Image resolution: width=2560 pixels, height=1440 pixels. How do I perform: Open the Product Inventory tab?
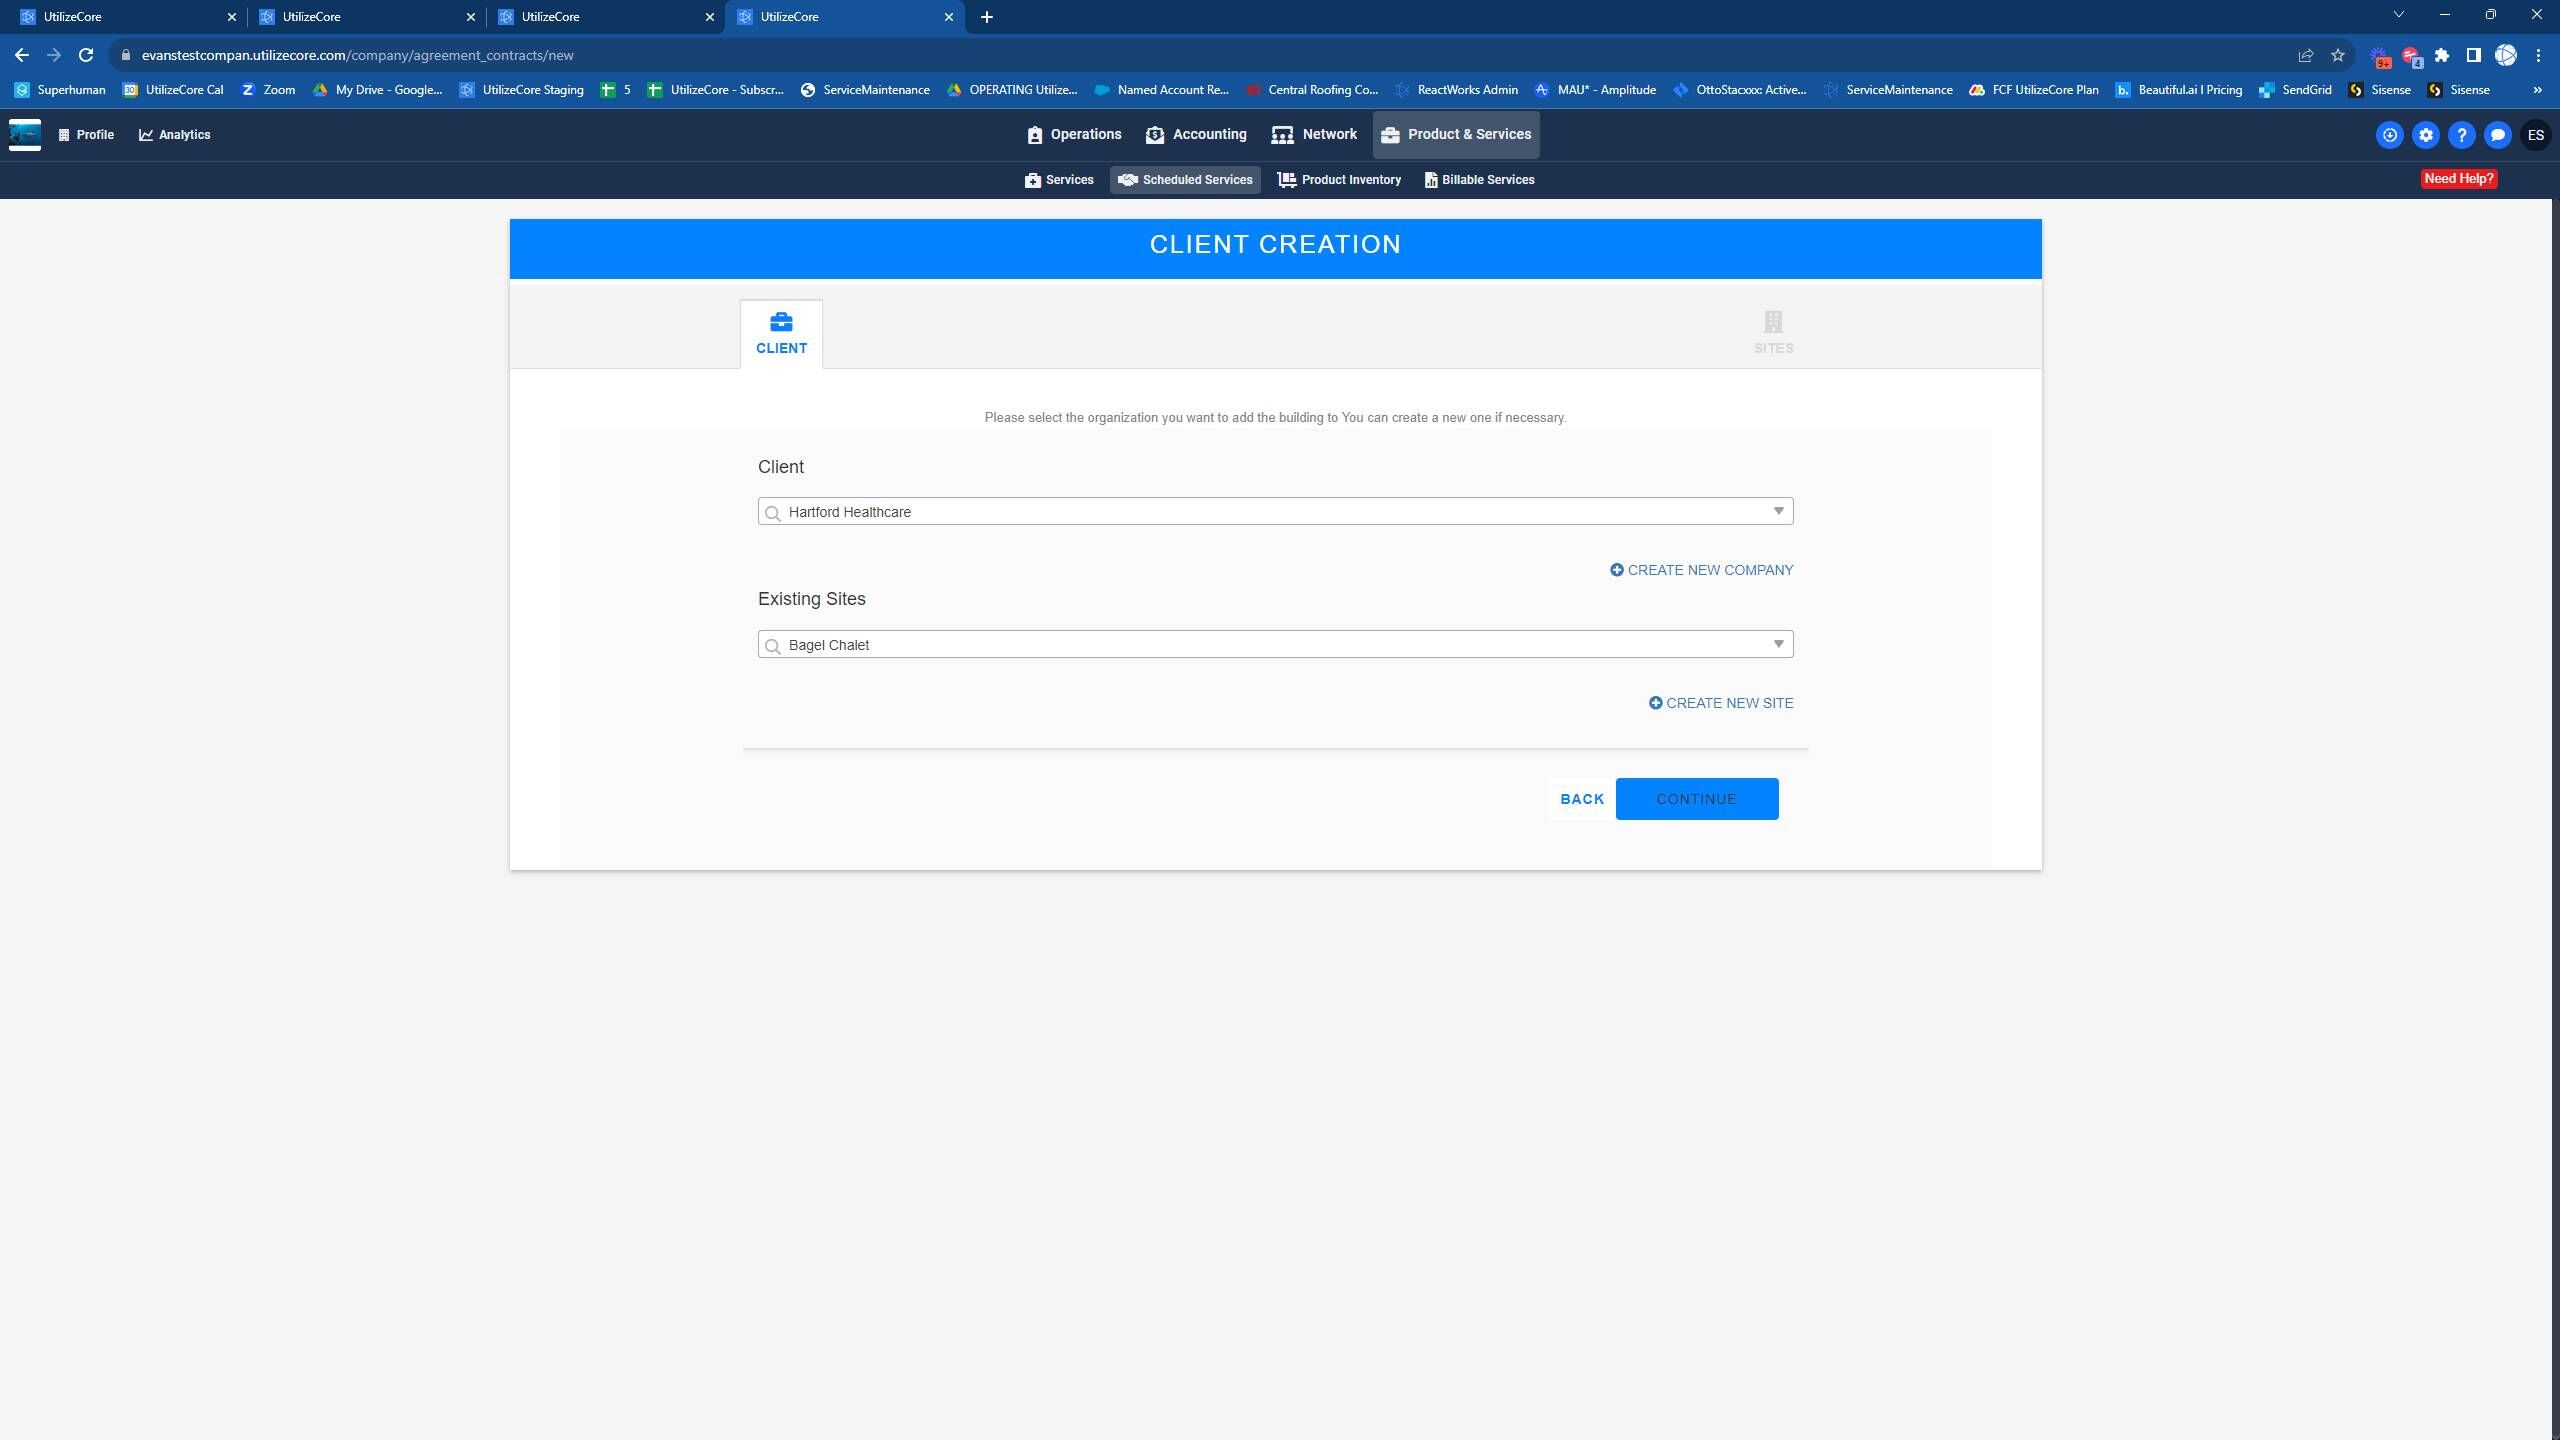1339,180
